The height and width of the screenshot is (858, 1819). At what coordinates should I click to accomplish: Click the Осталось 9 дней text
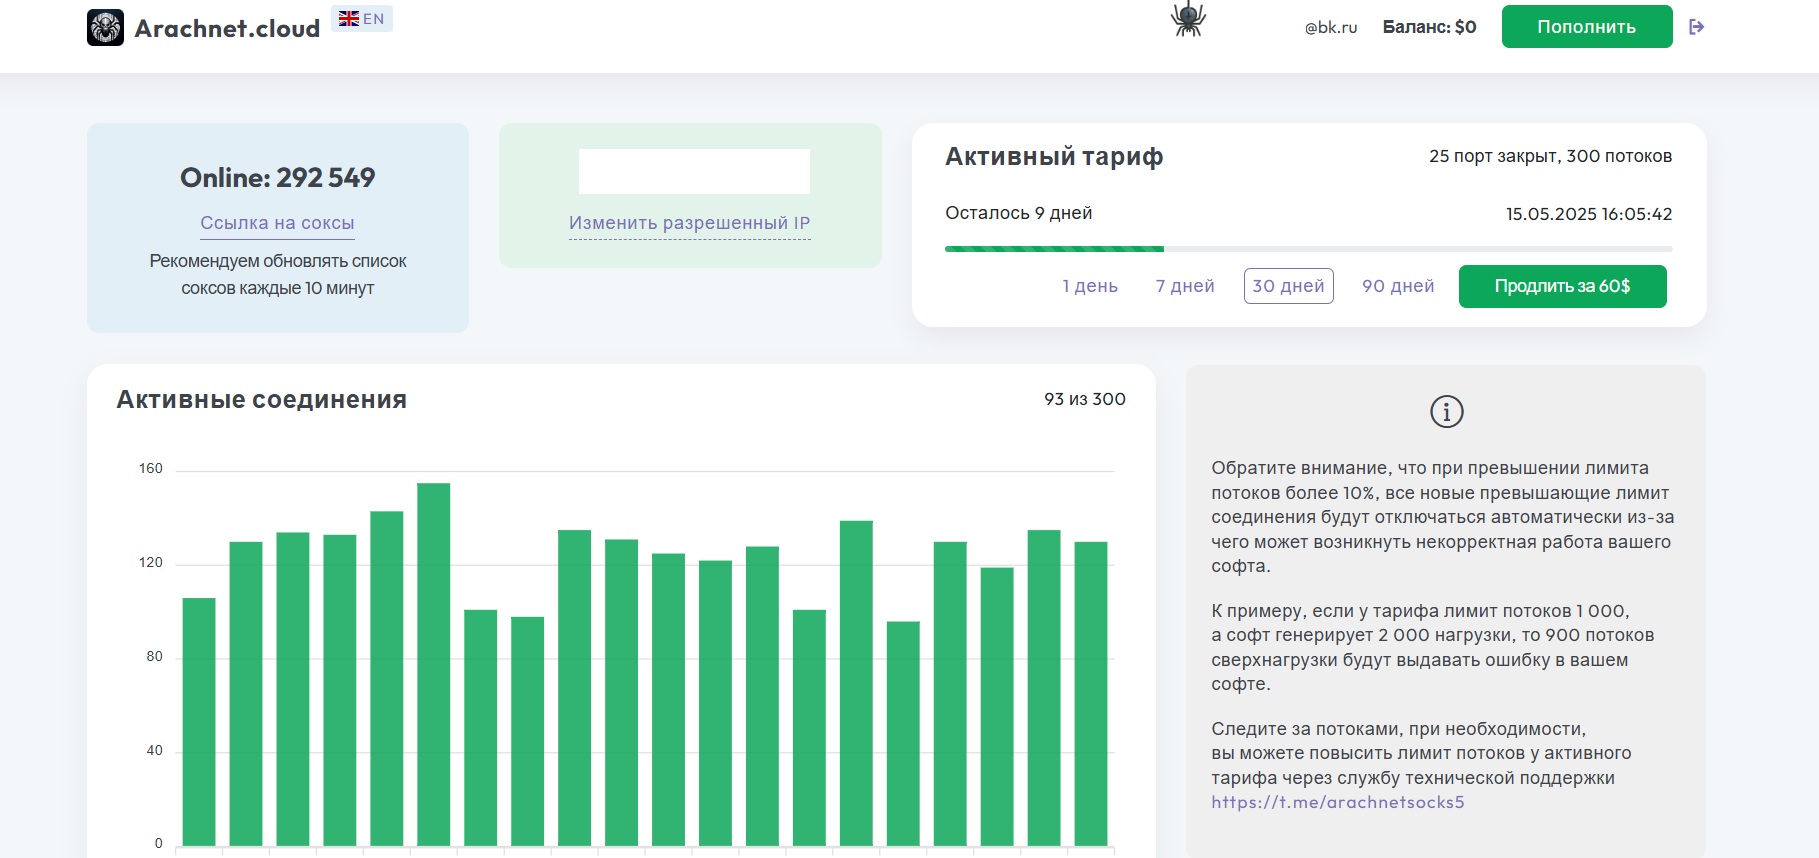coord(1019,213)
